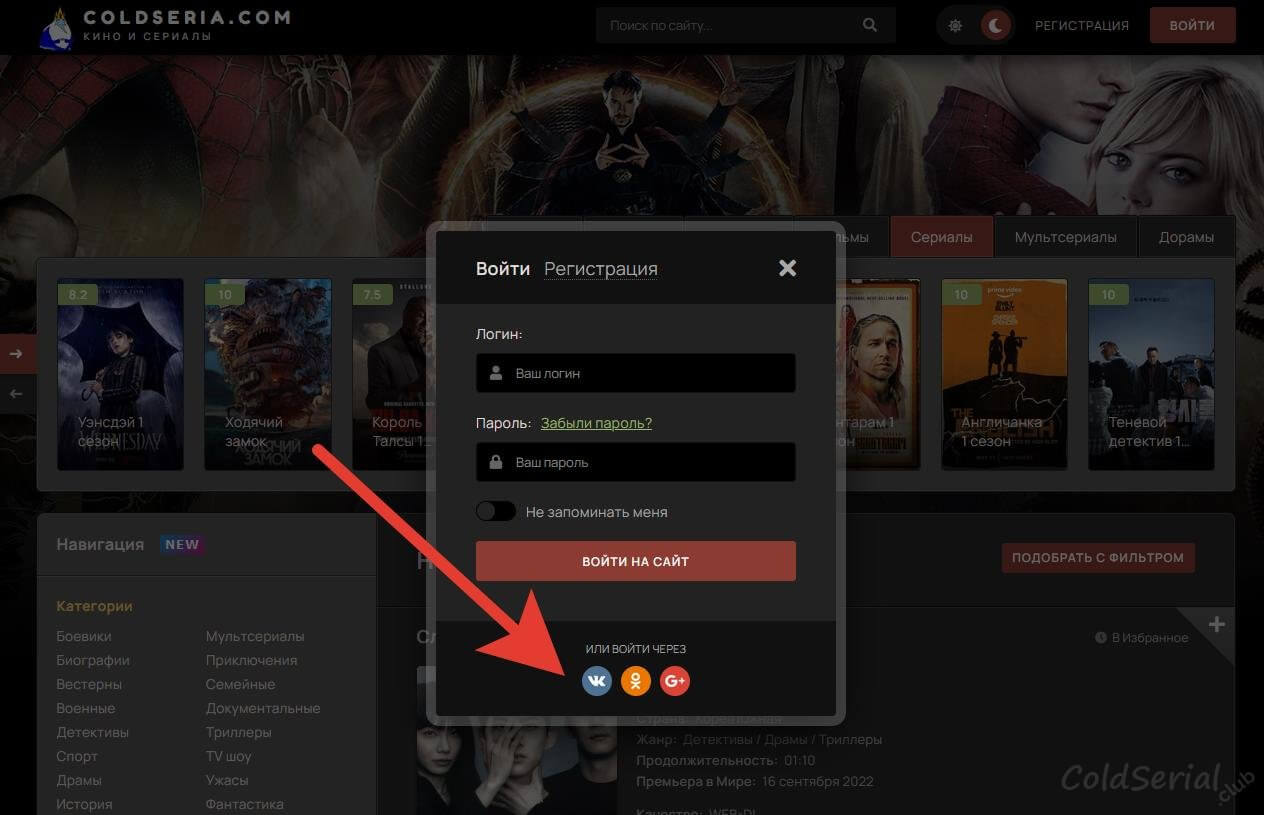Click 'ПОДОБРАТЬ С ФИЛЬТРОМ' button
The width and height of the screenshot is (1264, 815).
(1098, 558)
